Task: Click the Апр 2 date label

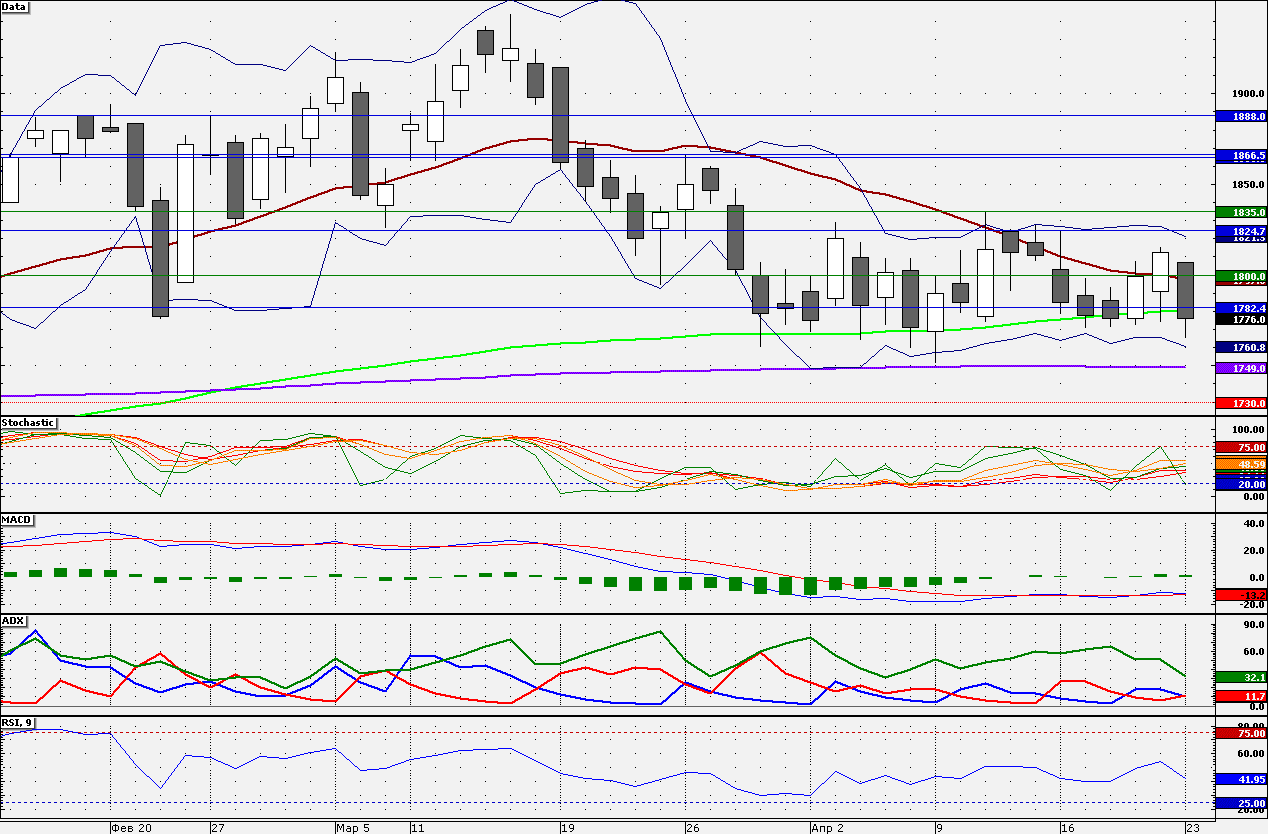Action: pyautogui.click(x=827, y=828)
